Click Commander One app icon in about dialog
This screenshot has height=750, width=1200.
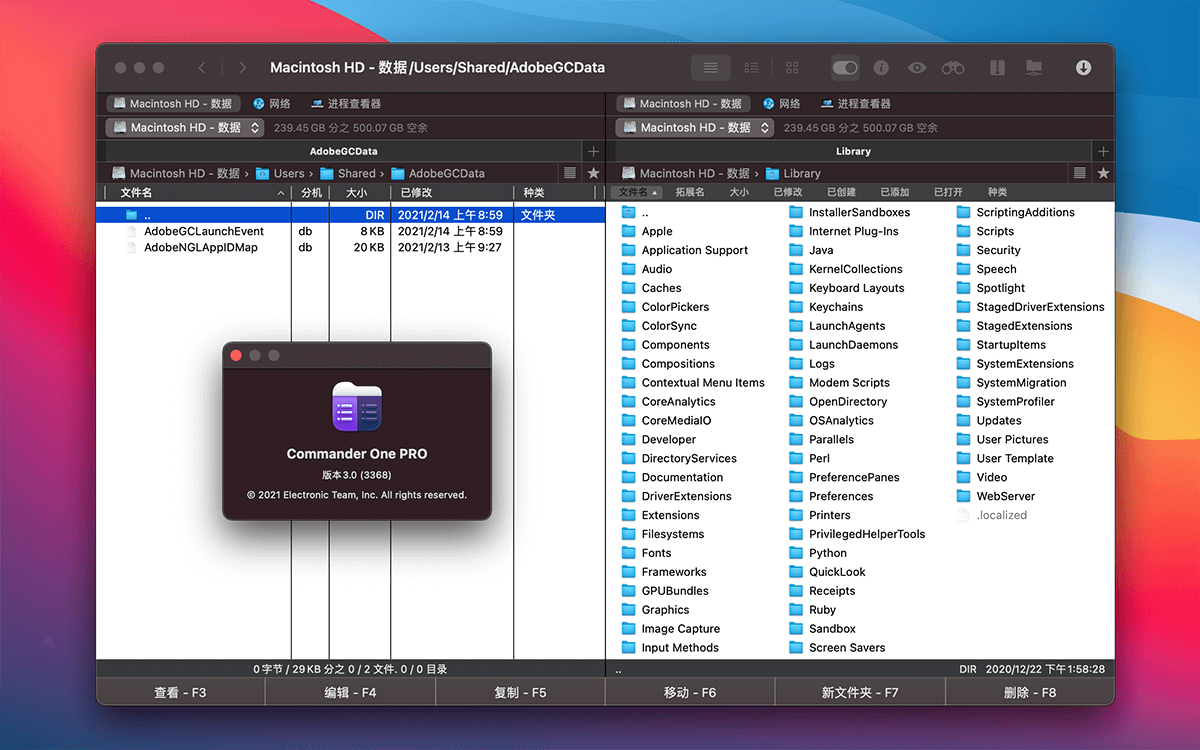(x=357, y=407)
